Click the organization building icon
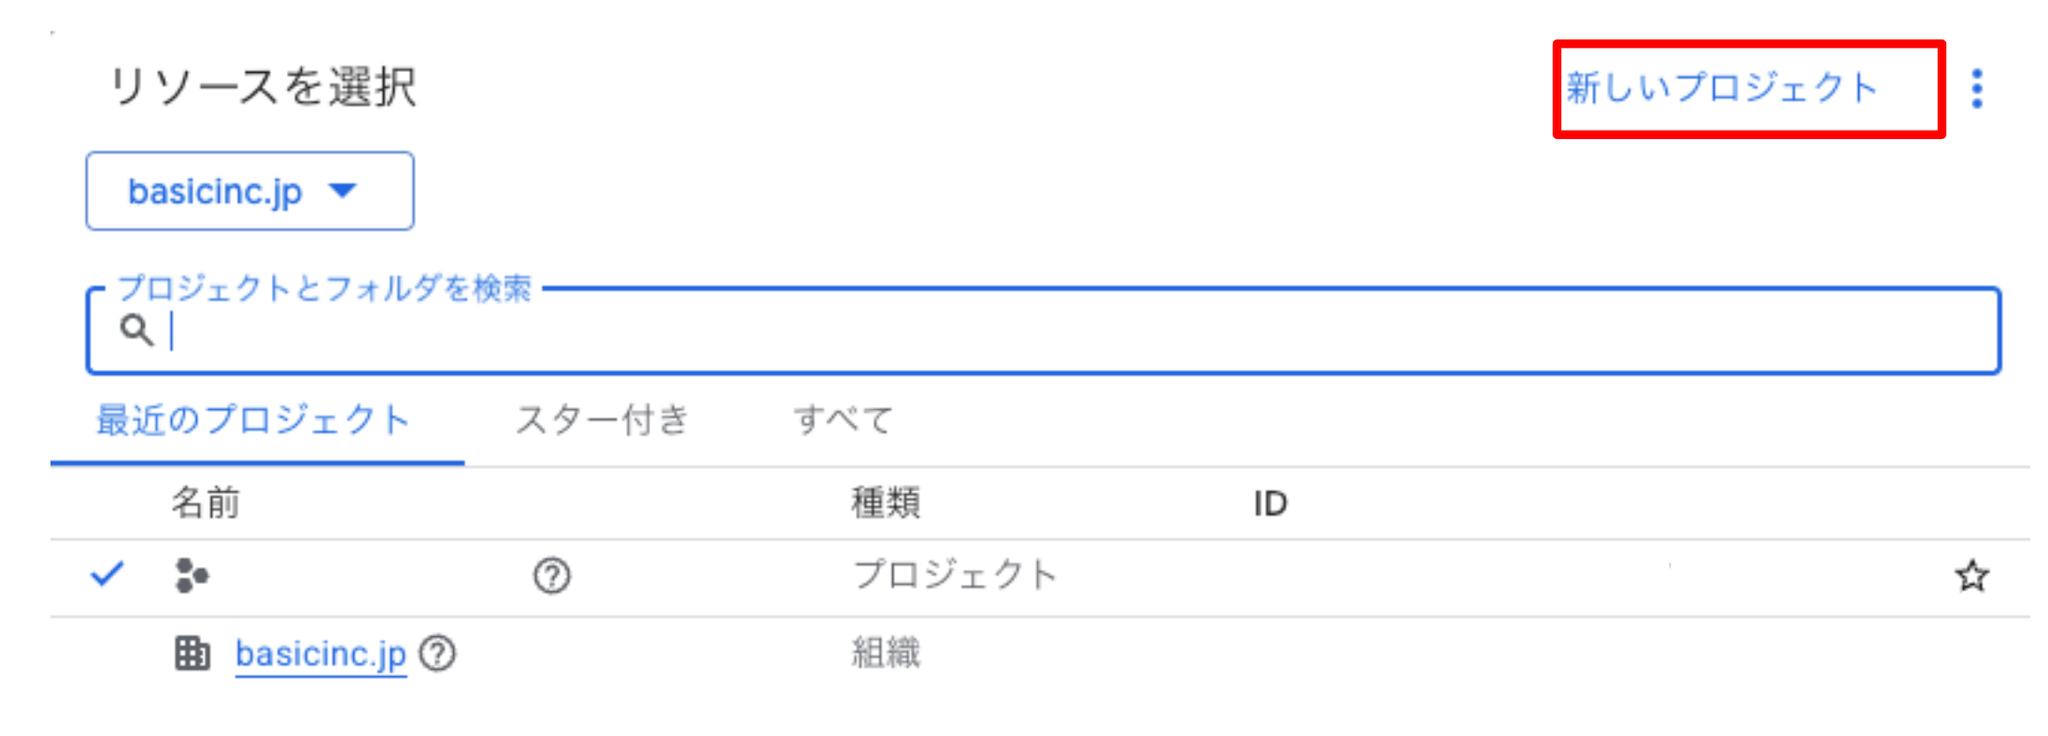2048x736 pixels. pyautogui.click(x=192, y=654)
